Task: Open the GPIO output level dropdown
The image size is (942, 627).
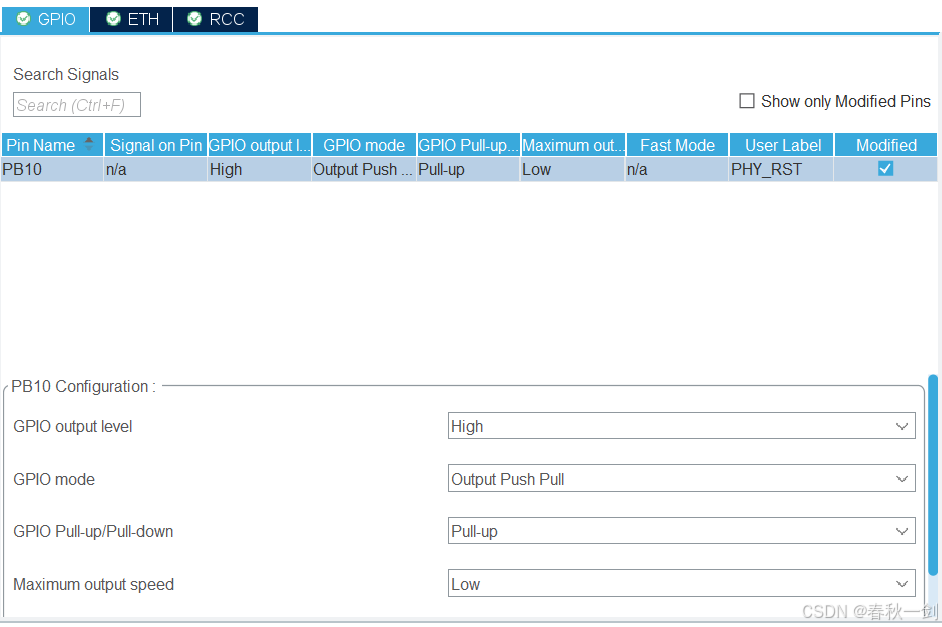Action: coord(682,426)
